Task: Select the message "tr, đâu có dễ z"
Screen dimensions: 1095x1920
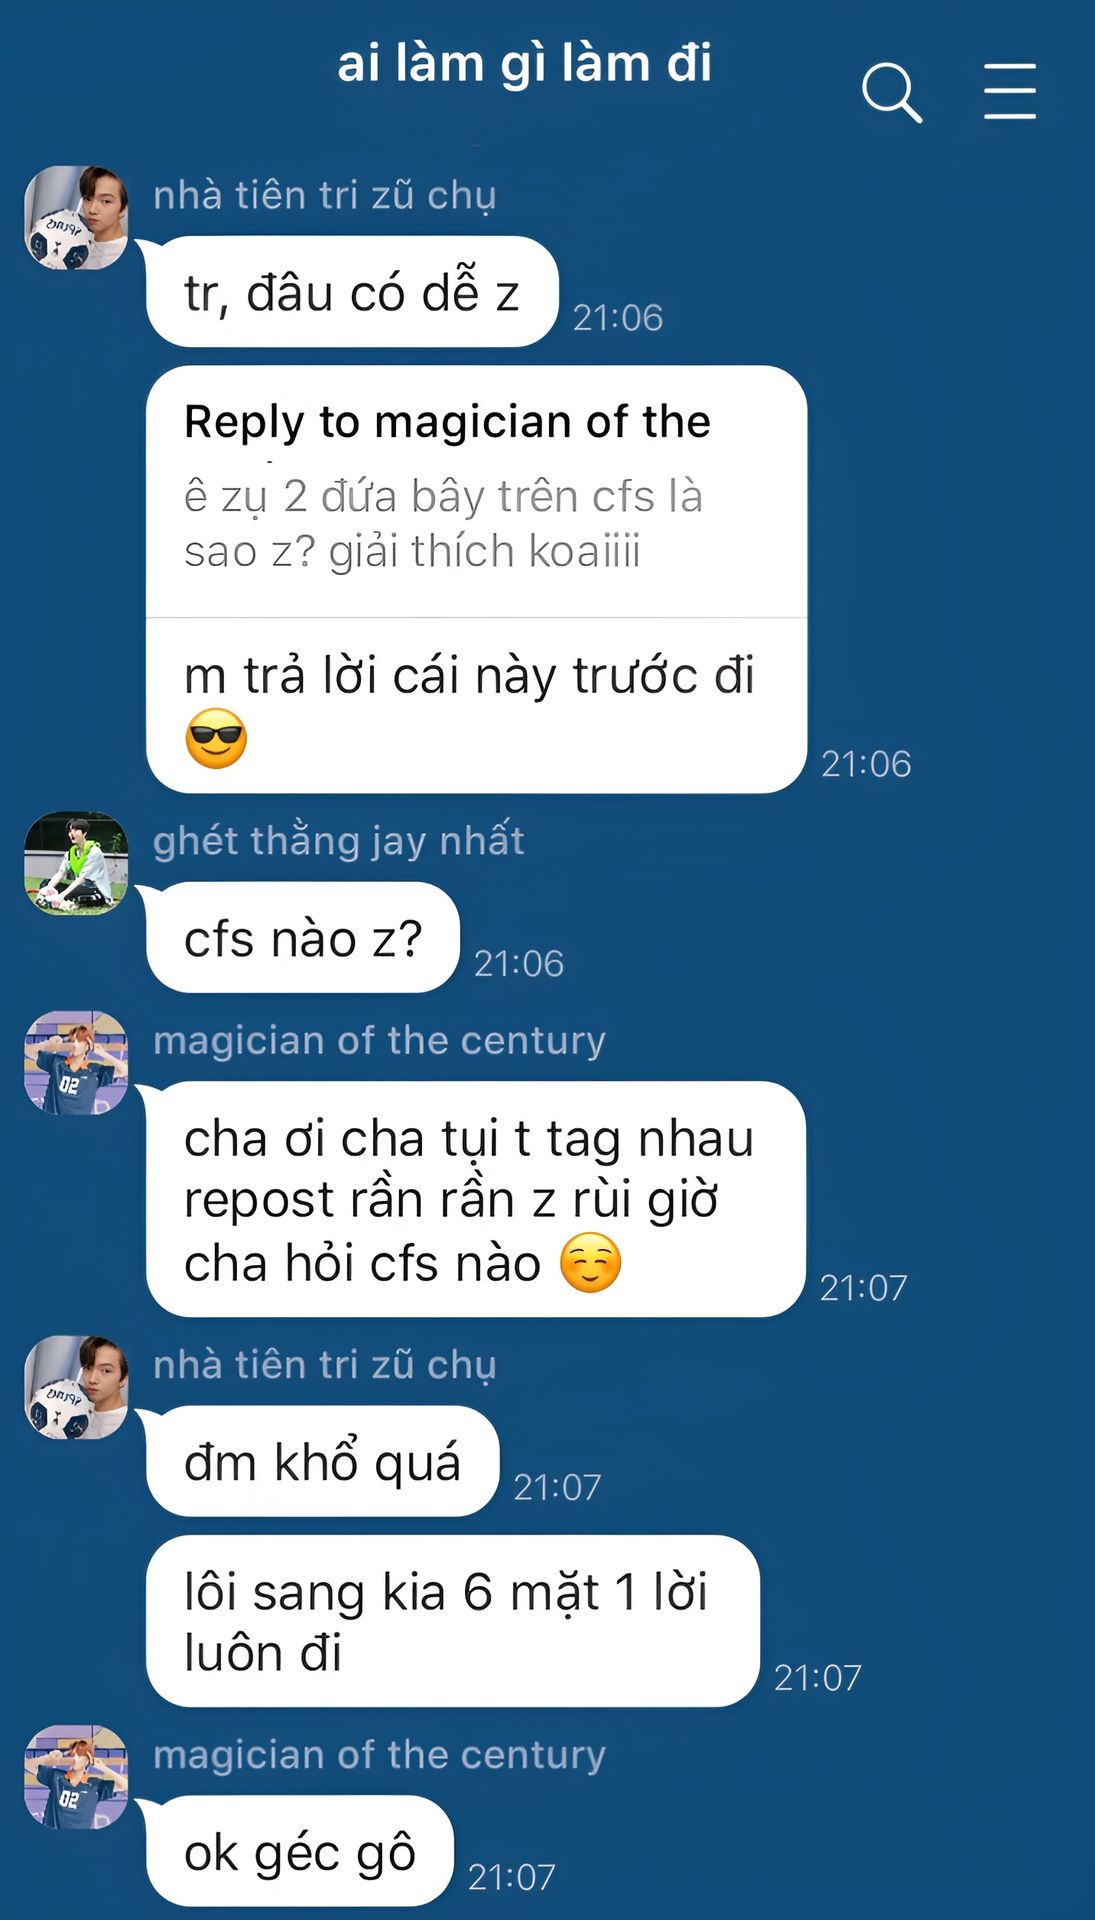Action: tap(352, 292)
